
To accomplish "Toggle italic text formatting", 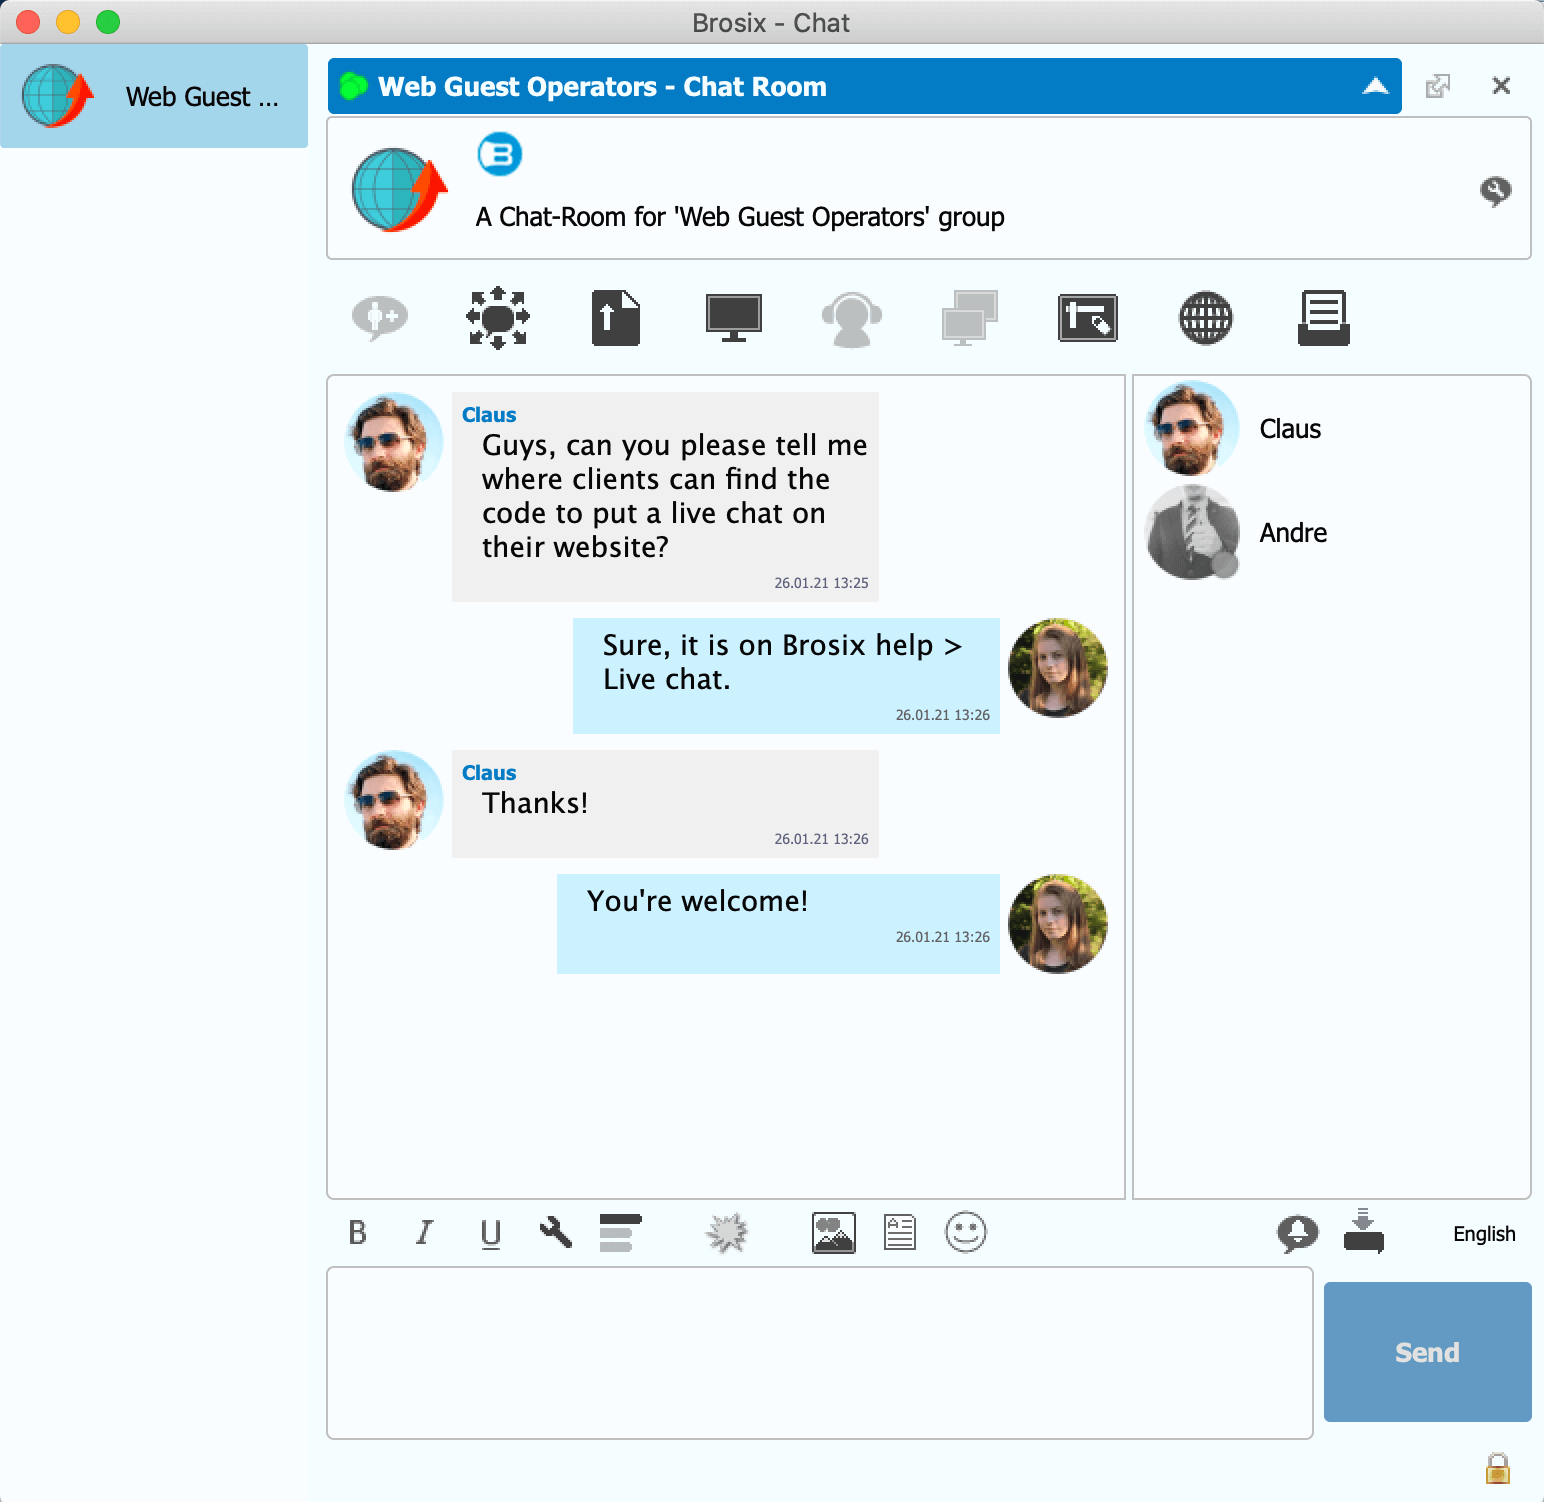I will pyautogui.click(x=424, y=1232).
